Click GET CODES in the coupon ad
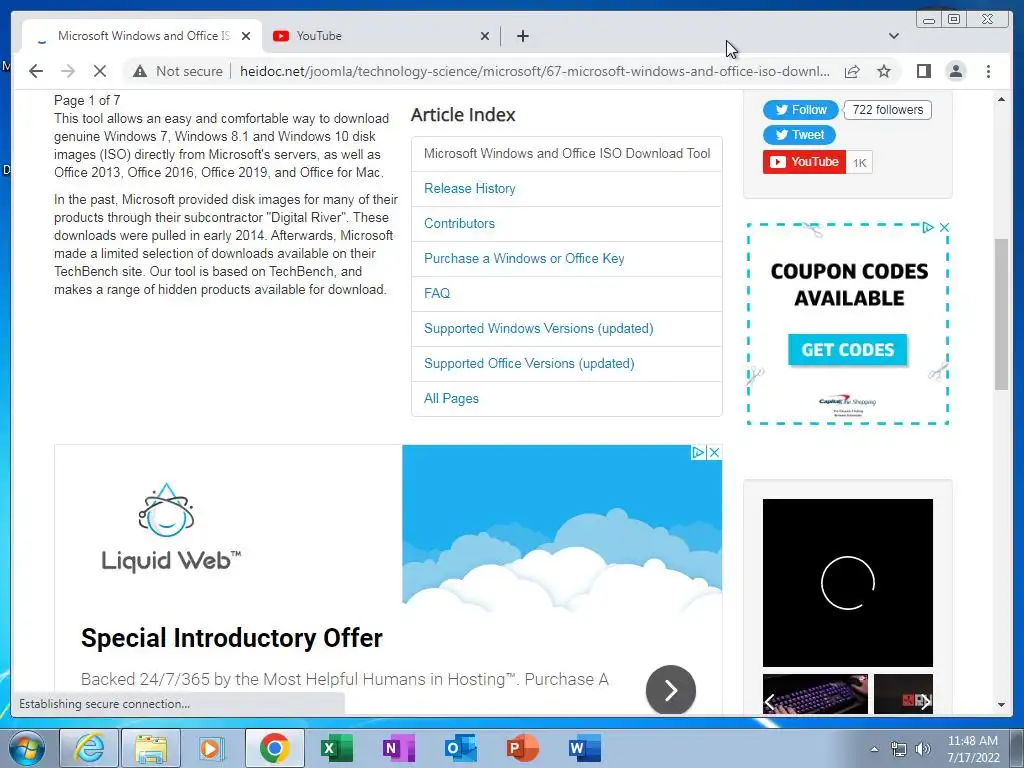This screenshot has width=1024, height=768. 848,350
